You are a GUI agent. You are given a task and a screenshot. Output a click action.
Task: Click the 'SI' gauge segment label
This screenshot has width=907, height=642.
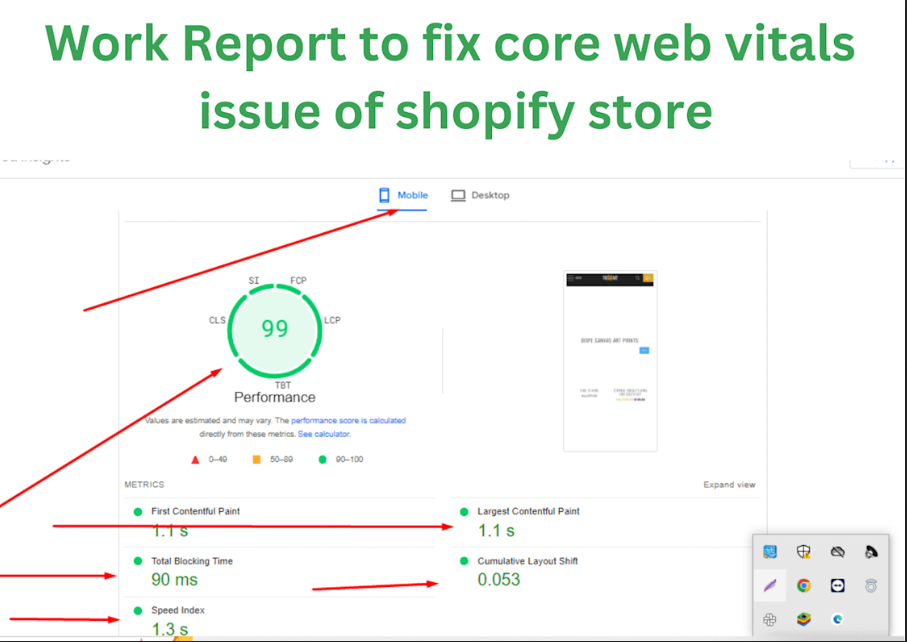click(254, 281)
